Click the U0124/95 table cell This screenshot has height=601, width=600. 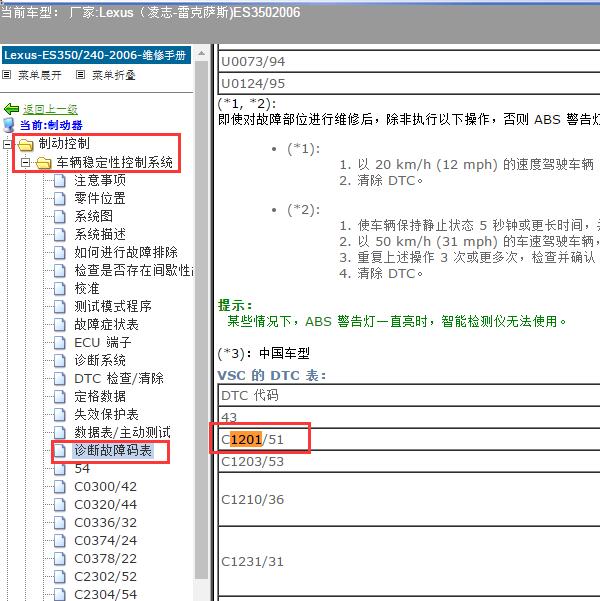pos(409,83)
